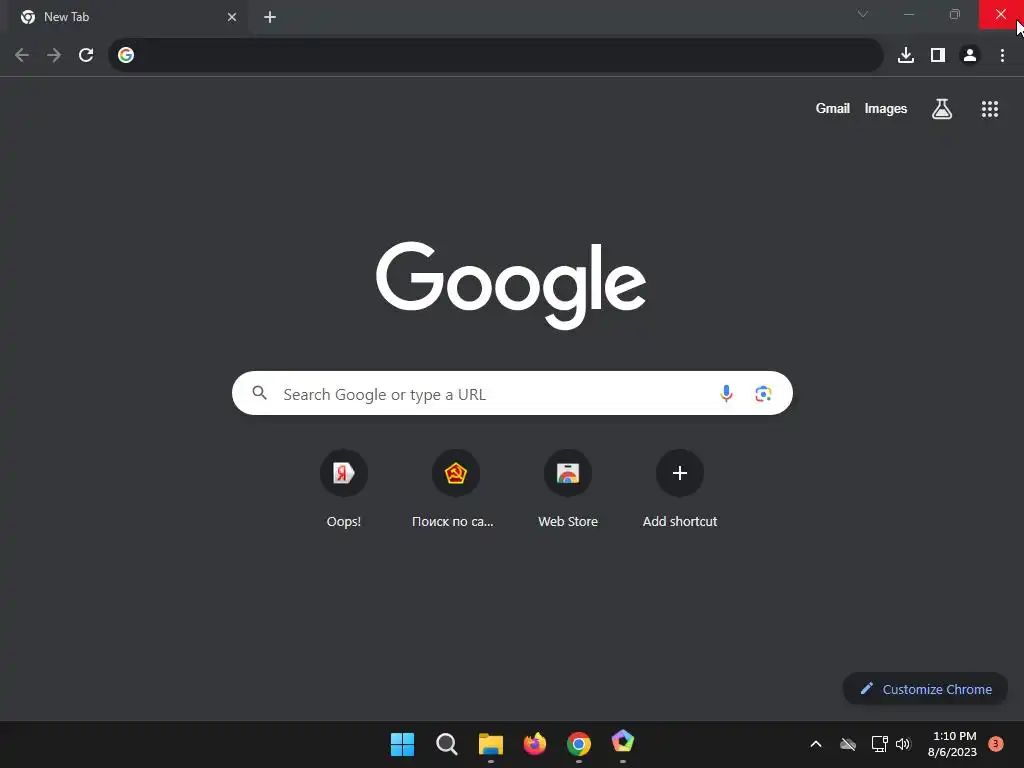
Task: Toggle the side panel
Action: click(938, 55)
